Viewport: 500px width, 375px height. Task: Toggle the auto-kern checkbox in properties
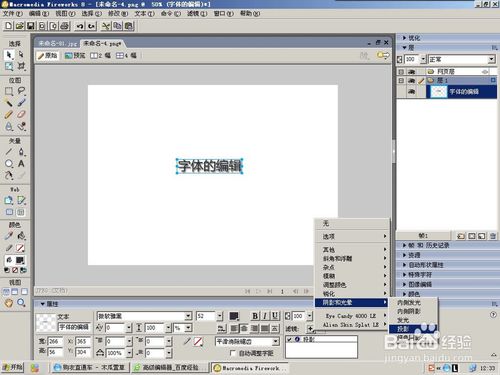233,353
